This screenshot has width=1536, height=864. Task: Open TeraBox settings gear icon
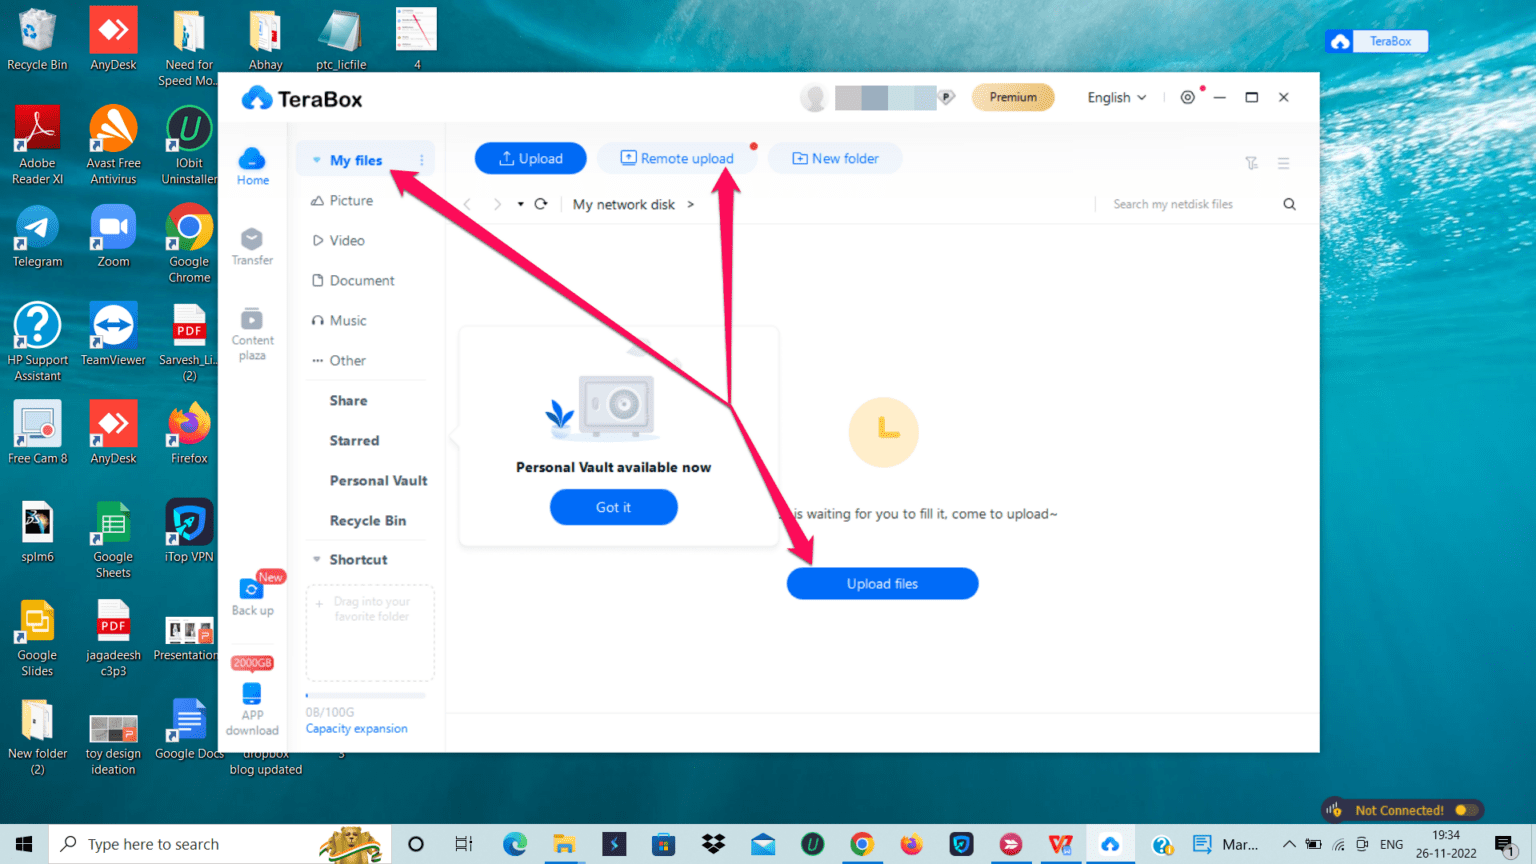(1187, 98)
